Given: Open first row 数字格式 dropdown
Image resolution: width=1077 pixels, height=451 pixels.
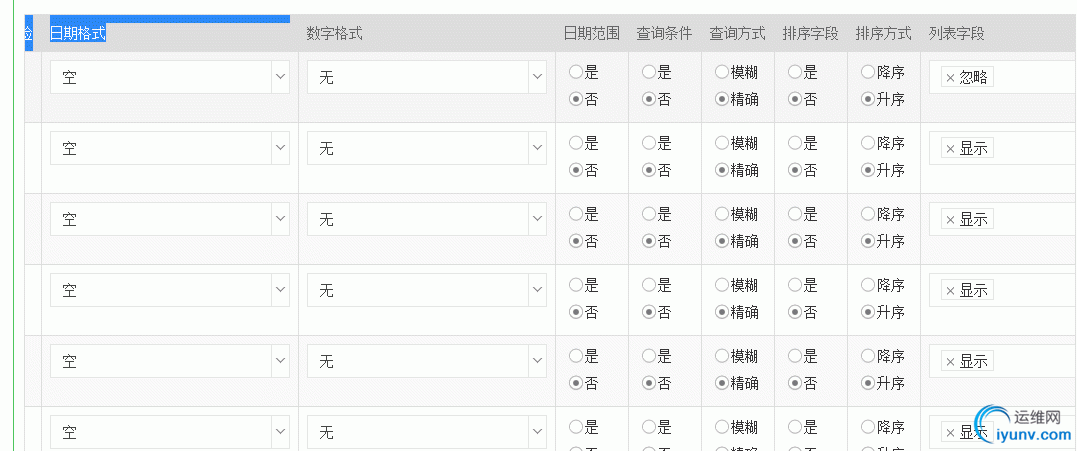Looking at the screenshot, I should click(x=426, y=78).
